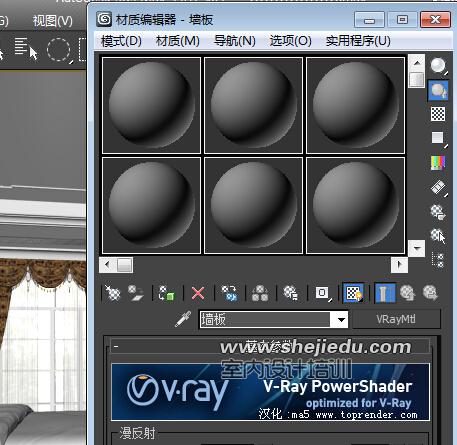457x445 pixels.
Task: Open the 实用程序(U) menu
Action: pyautogui.click(x=358, y=41)
